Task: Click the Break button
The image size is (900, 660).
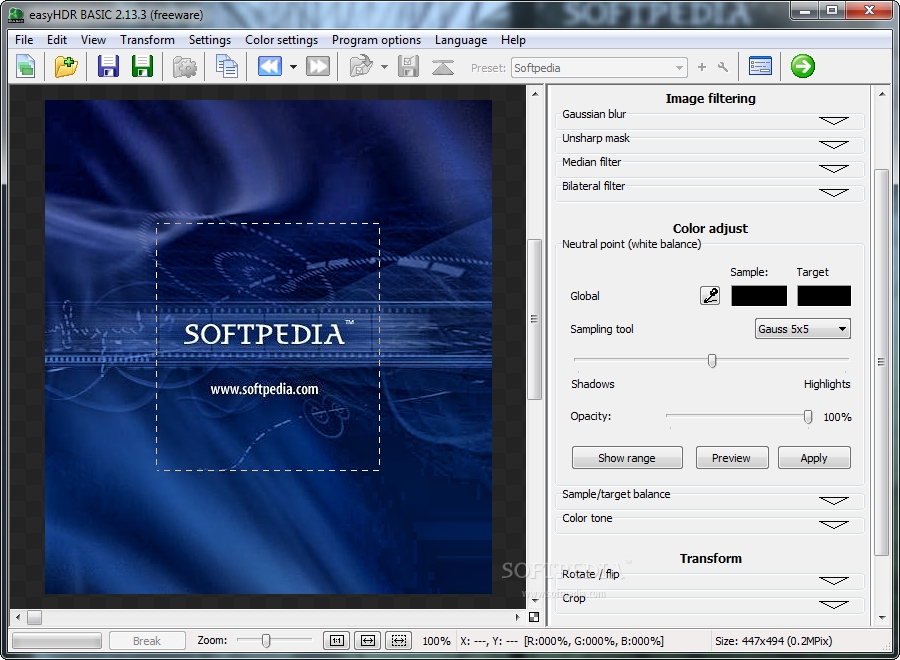Action: pos(147,640)
